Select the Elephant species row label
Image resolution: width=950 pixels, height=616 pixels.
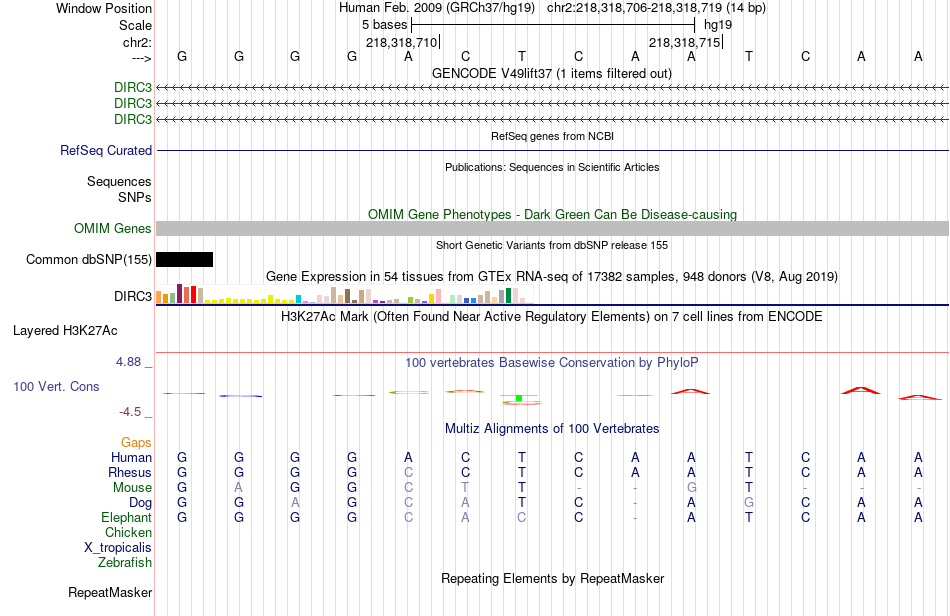click(x=126, y=517)
